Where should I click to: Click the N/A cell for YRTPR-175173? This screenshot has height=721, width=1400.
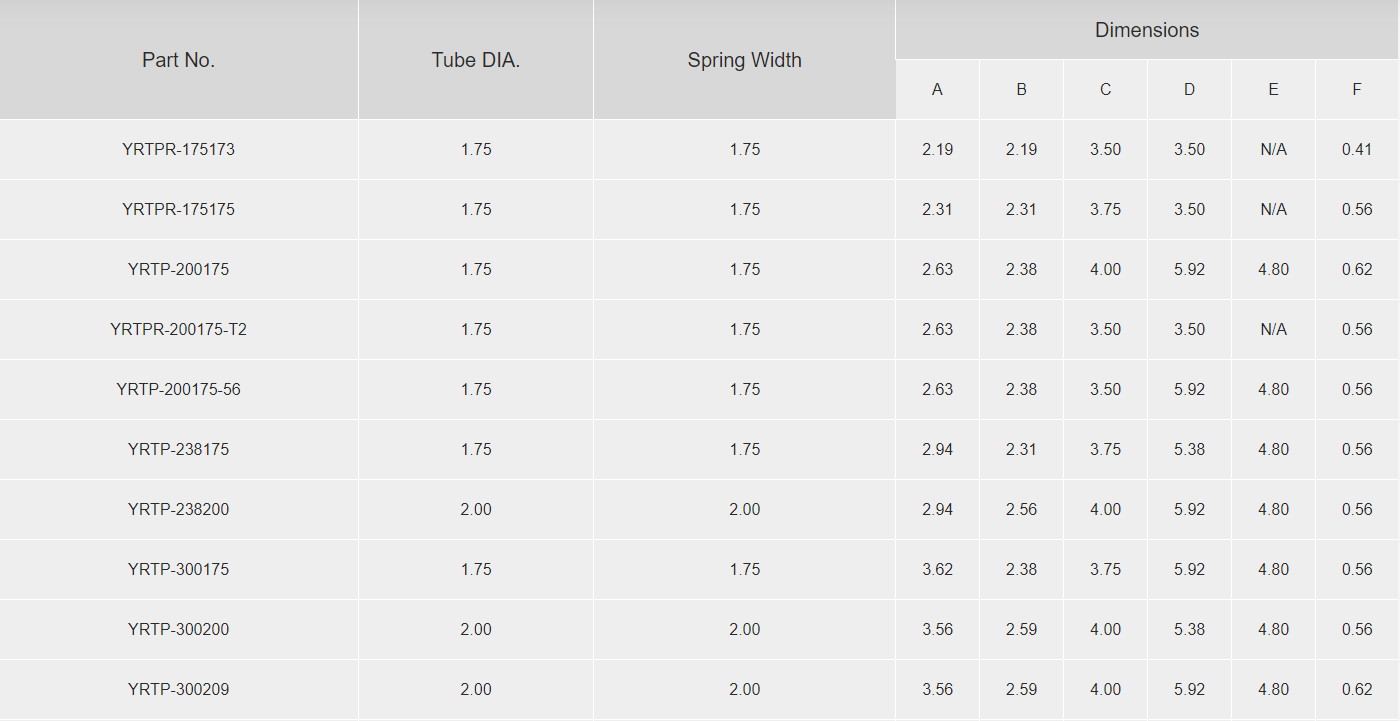1273,150
